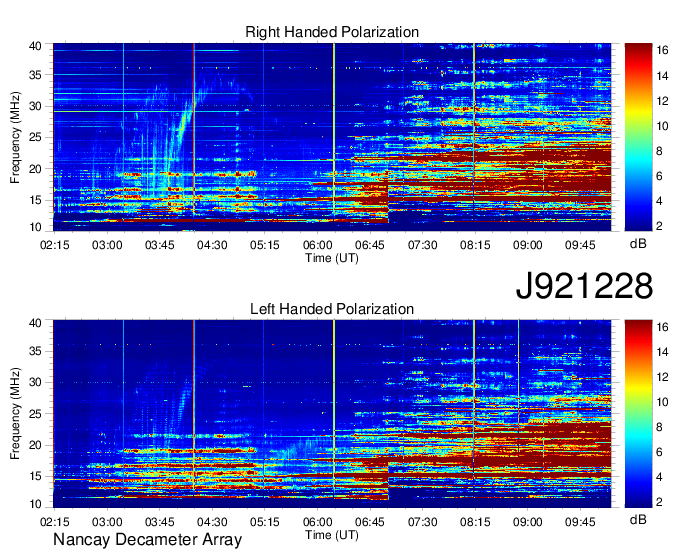Click 03:00 time tick under Right Handed plot
This screenshot has height=552, width=680.
coord(107,245)
